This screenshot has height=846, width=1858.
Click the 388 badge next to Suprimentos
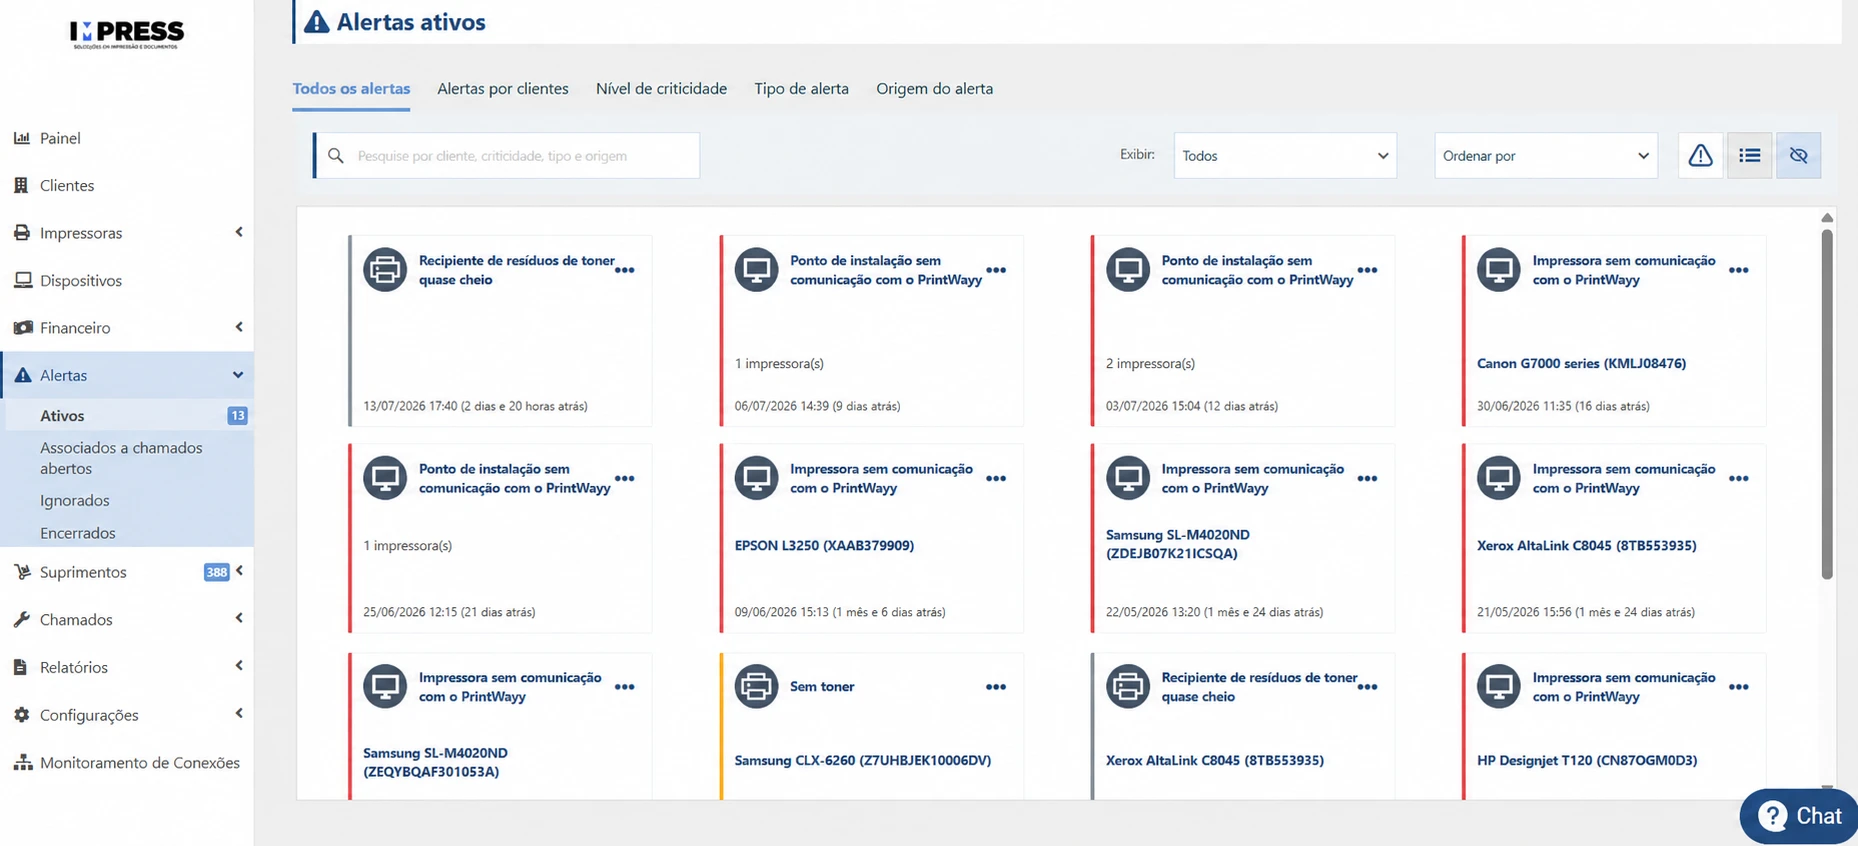[x=216, y=572]
